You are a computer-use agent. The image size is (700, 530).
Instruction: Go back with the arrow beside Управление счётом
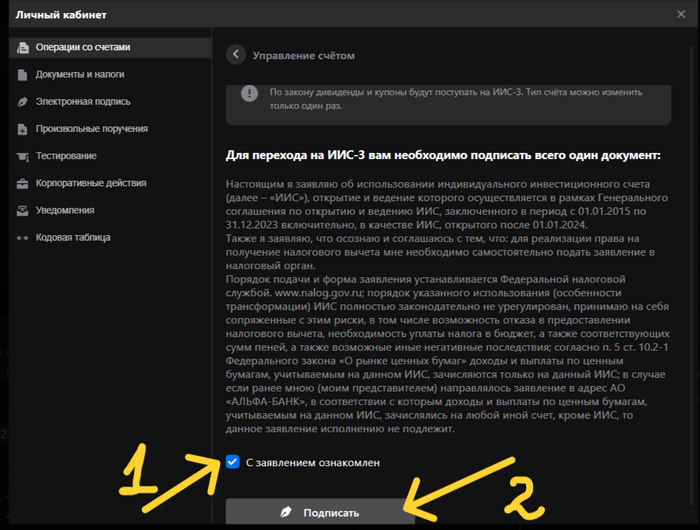236,55
